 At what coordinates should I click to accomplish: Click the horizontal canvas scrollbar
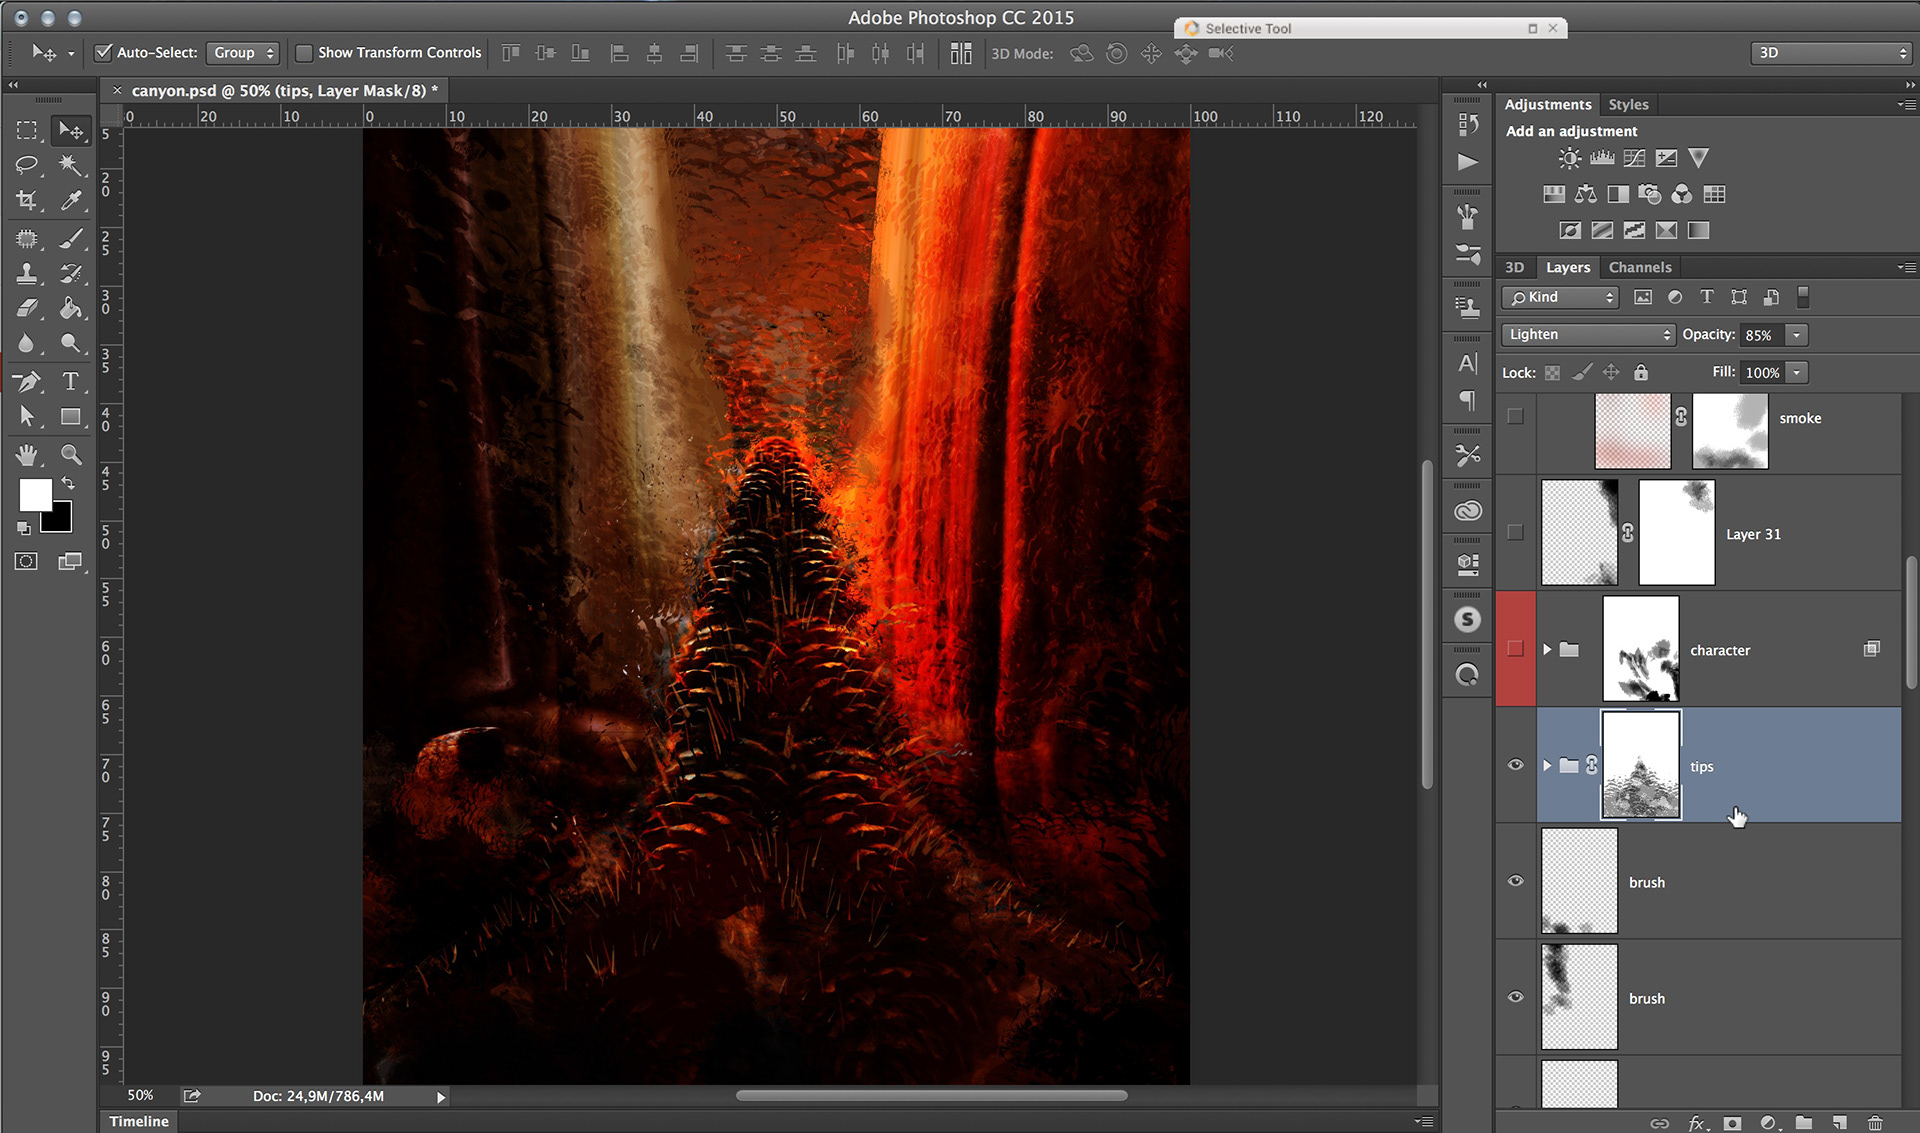pyautogui.click(x=932, y=1096)
